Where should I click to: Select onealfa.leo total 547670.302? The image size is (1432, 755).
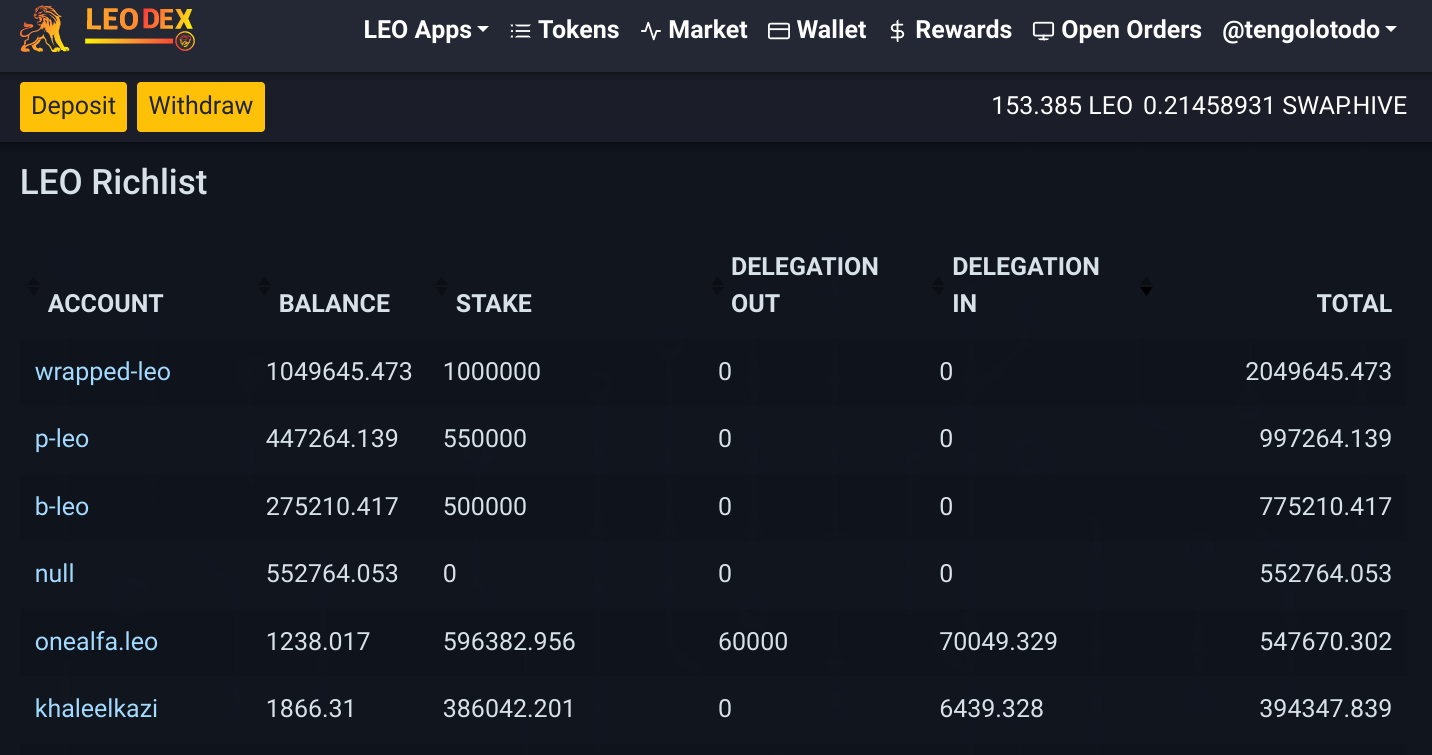point(1325,641)
